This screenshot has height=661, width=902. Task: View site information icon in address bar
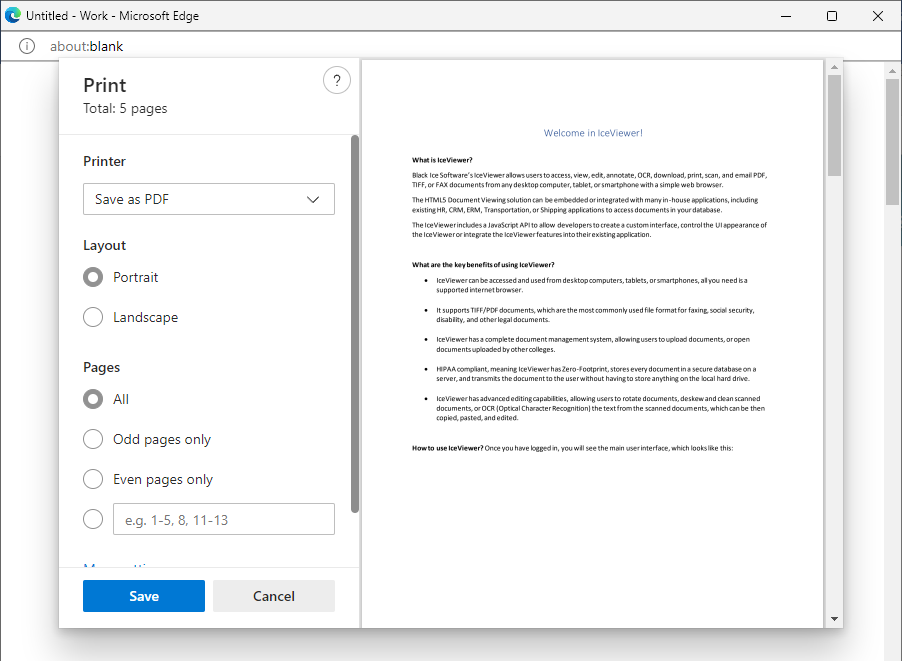point(27,46)
